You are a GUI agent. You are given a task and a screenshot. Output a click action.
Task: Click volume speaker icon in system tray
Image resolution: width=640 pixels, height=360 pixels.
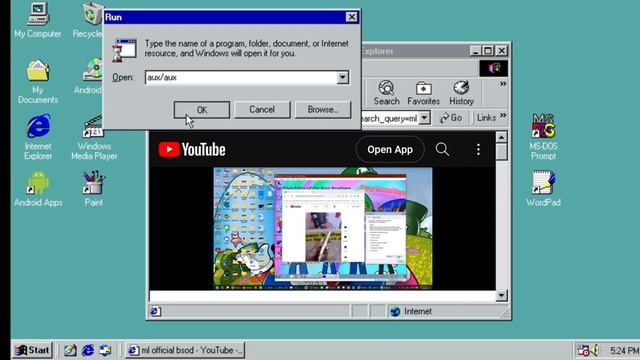coord(595,350)
